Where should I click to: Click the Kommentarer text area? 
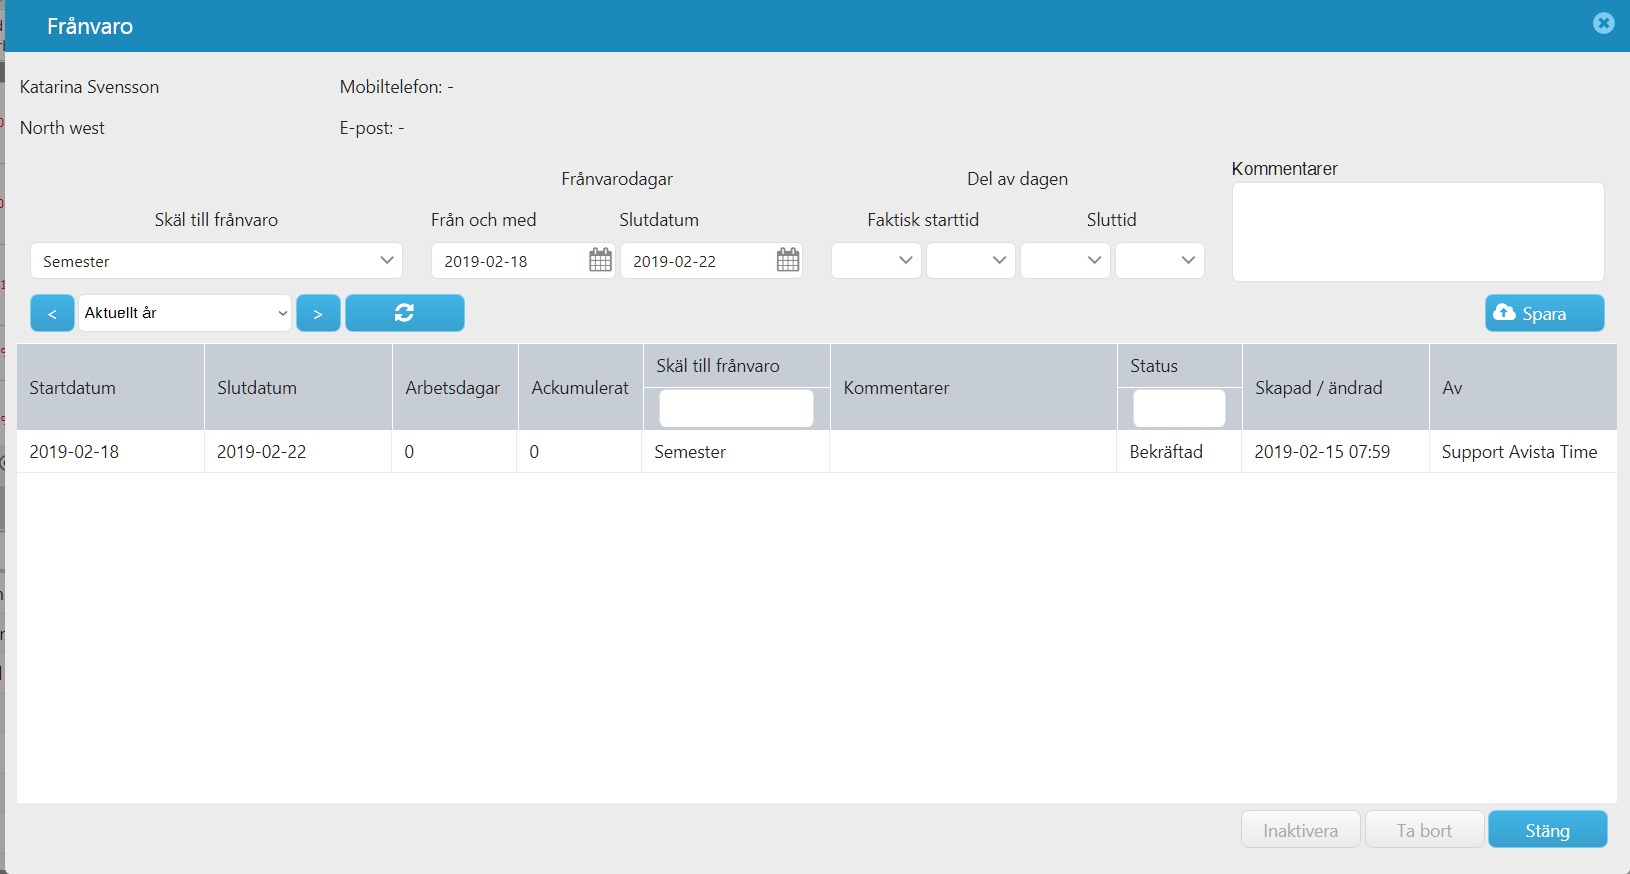coord(1418,232)
